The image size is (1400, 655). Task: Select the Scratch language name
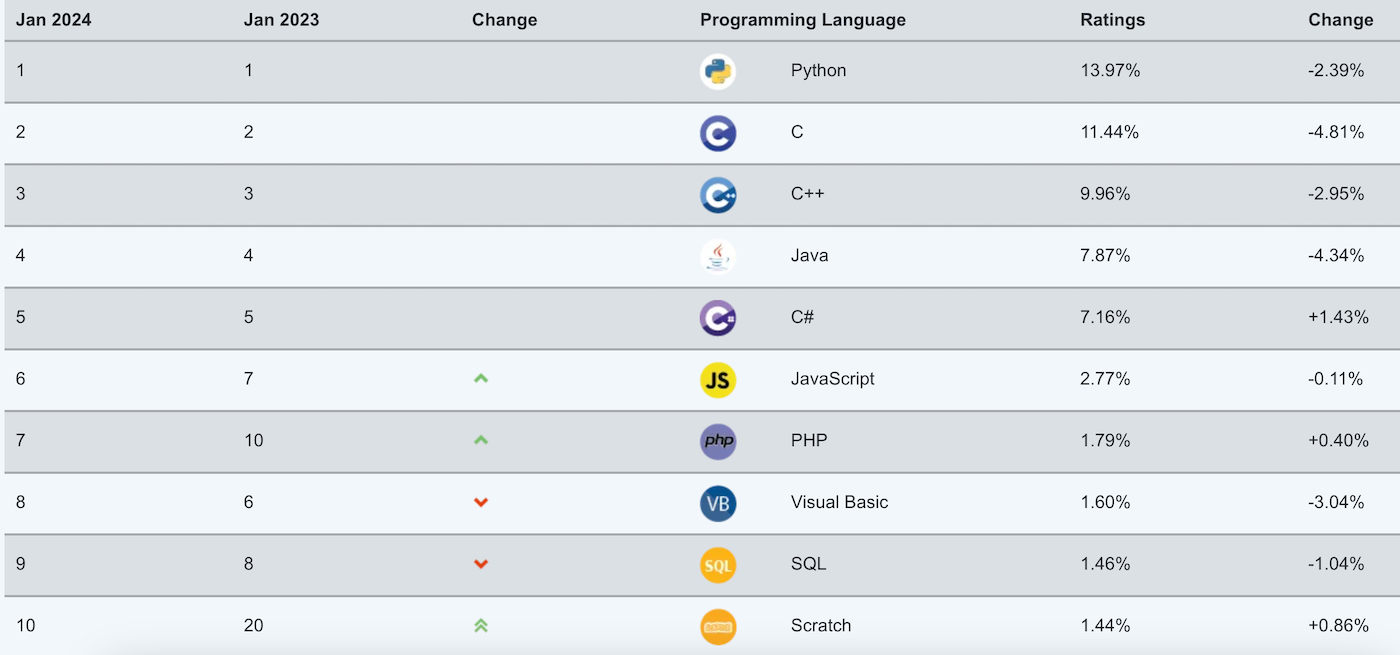(820, 626)
